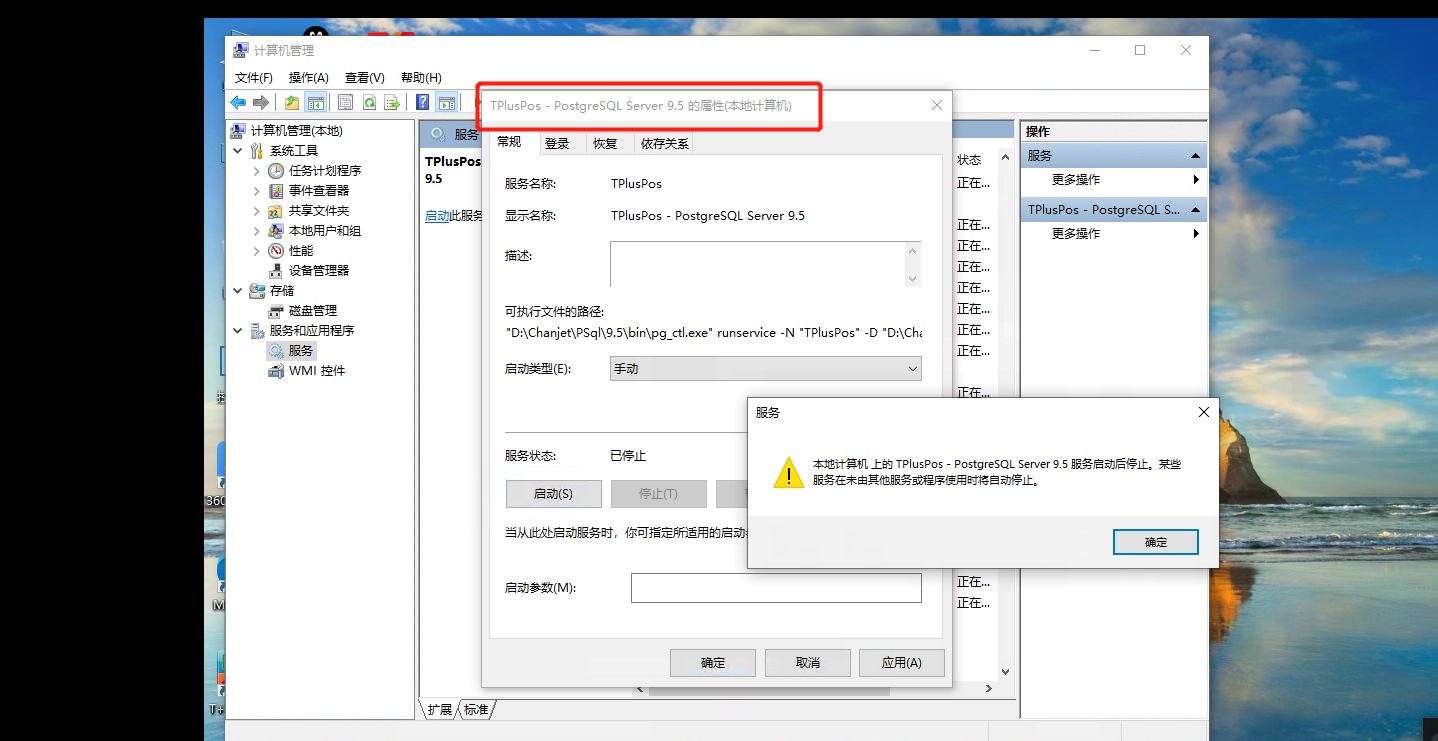The width and height of the screenshot is (1438, 741).
Task: Click the gray Forward arrow toolbar icon
Action: click(261, 102)
